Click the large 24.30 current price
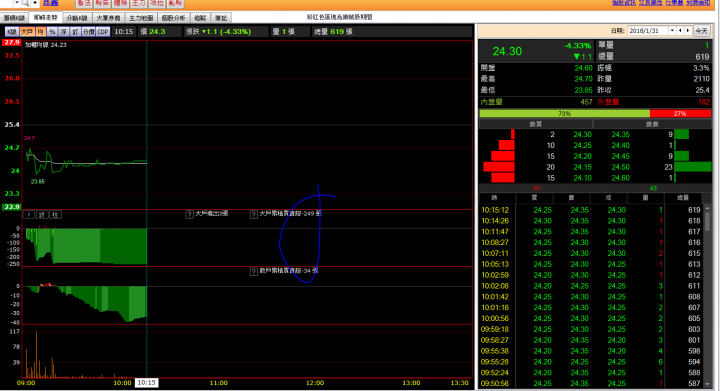Image resolution: width=720 pixels, height=391 pixels. [x=507, y=51]
